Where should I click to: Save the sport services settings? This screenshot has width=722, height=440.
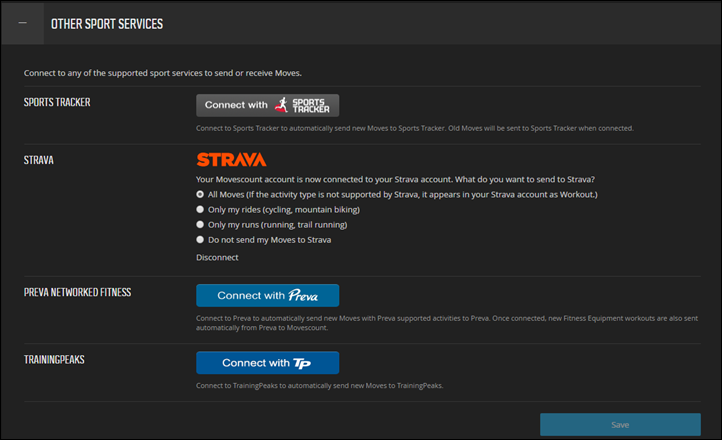click(620, 425)
